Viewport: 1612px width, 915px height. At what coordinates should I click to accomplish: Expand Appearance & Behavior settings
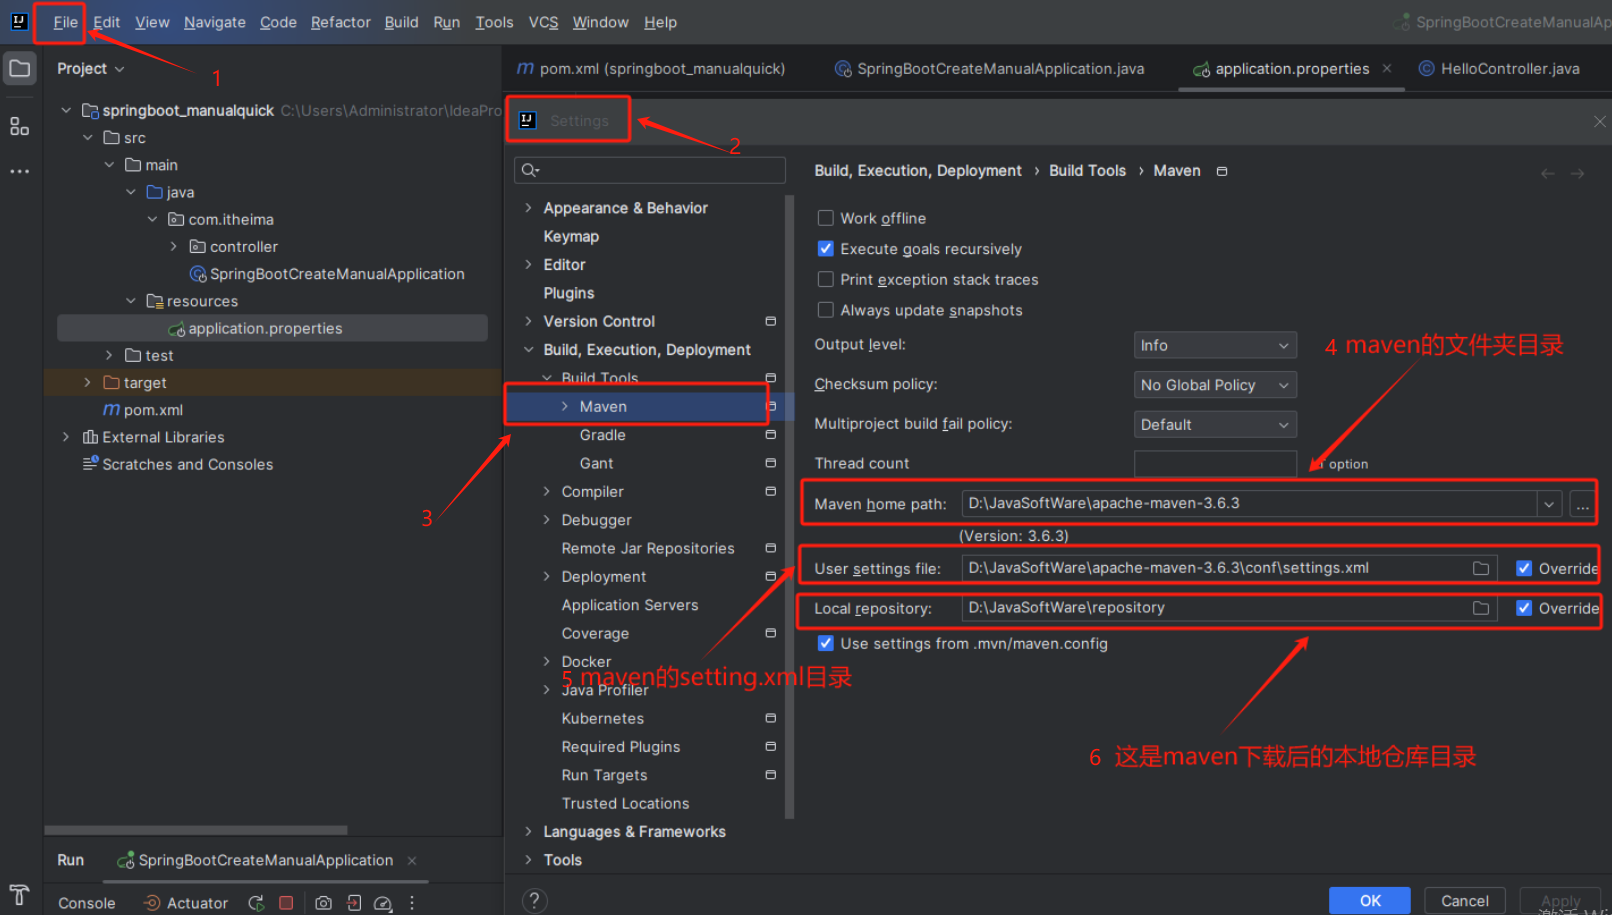coord(528,208)
